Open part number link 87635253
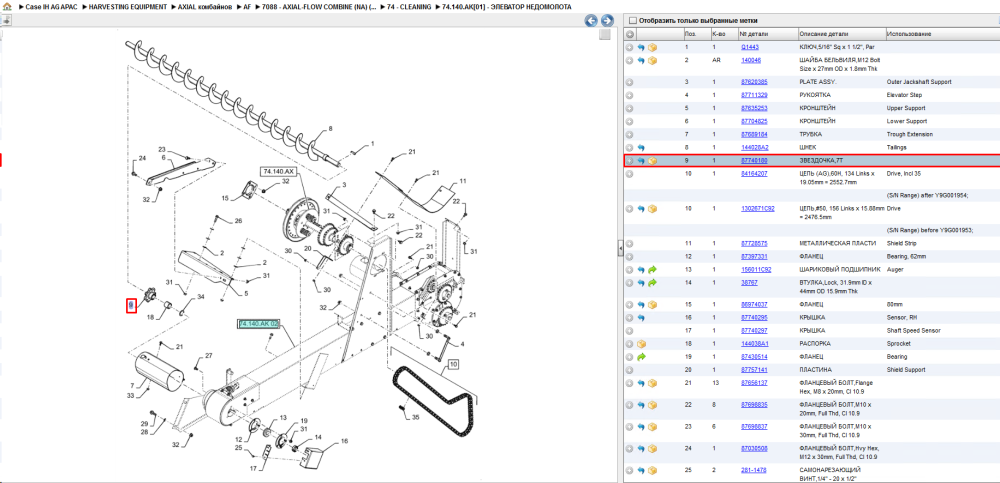This screenshot has height=483, width=1000. (754, 108)
